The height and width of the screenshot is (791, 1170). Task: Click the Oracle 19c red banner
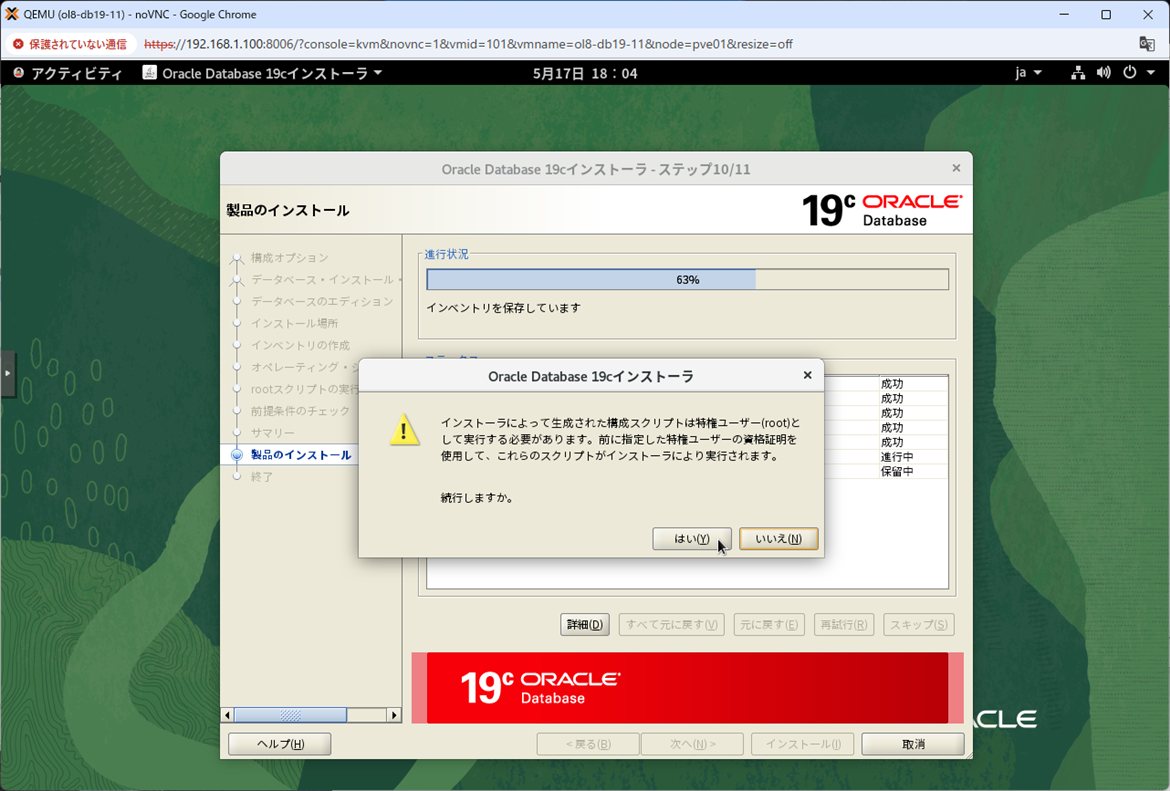pyautogui.click(x=687, y=688)
